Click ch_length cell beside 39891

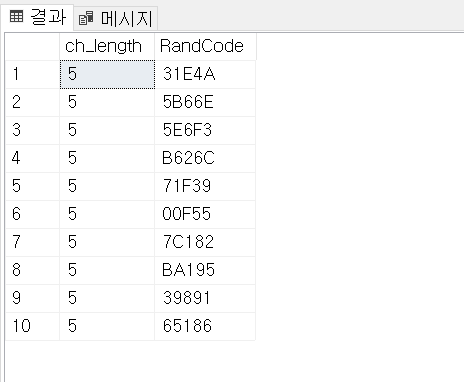pyautogui.click(x=107, y=298)
